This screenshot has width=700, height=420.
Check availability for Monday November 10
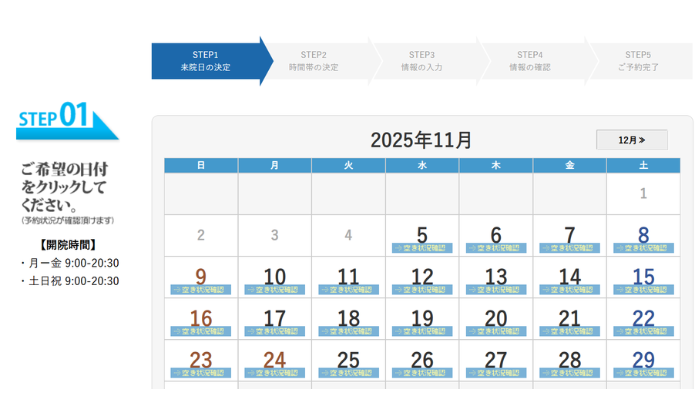pos(275,289)
